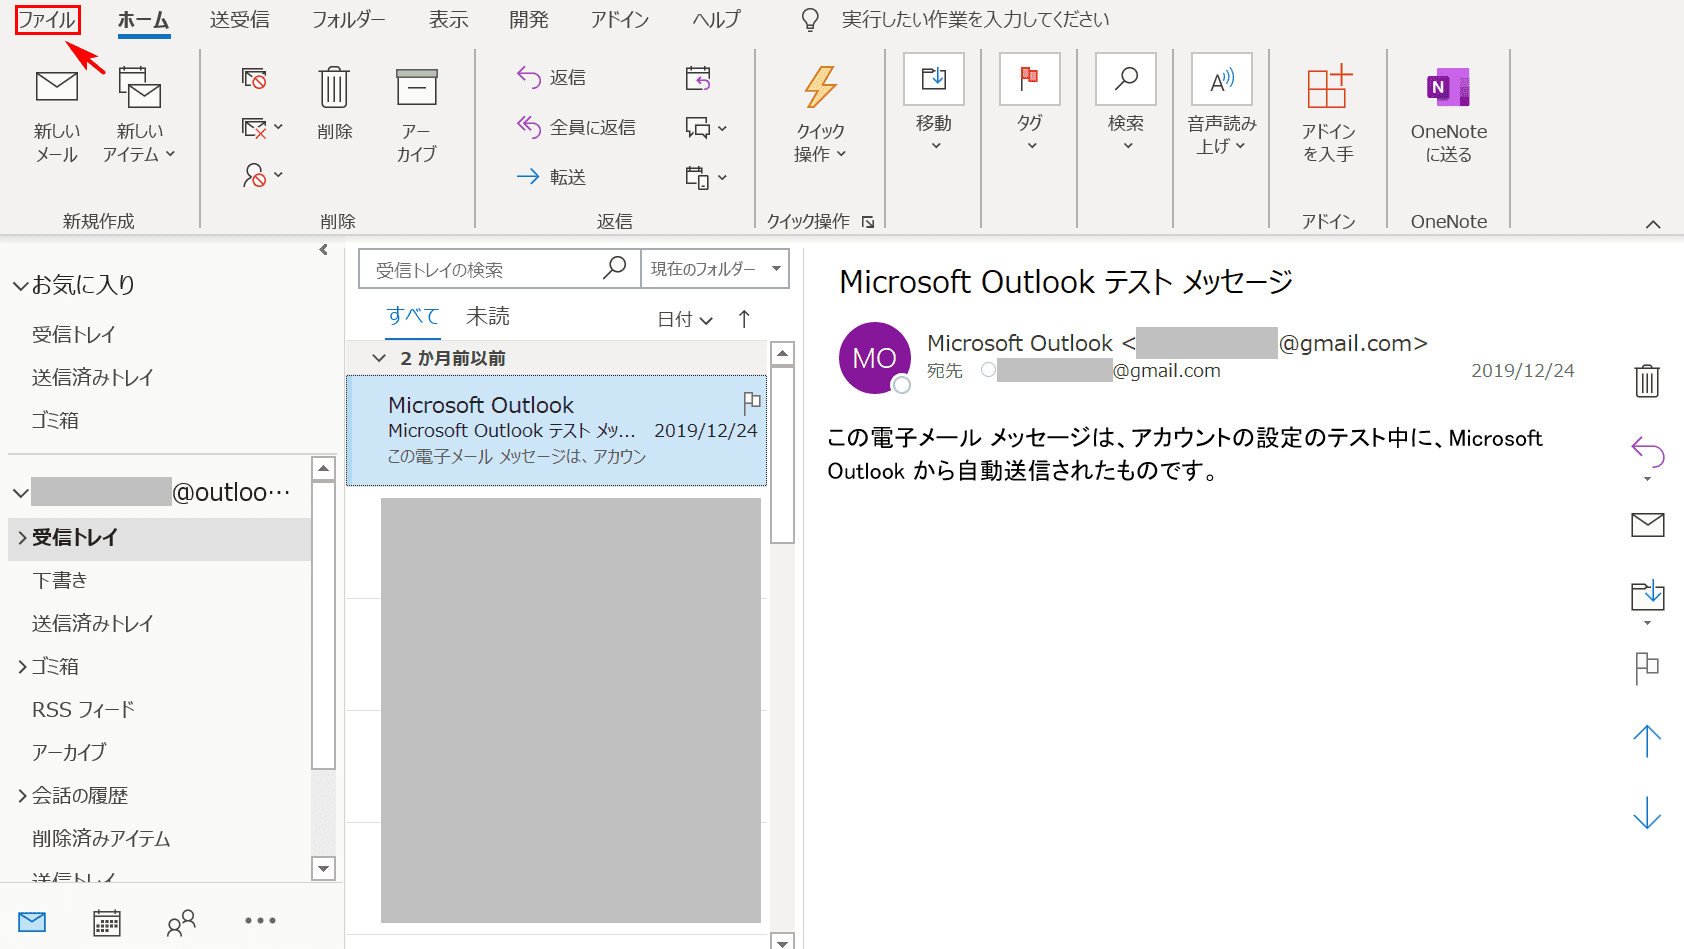The height and width of the screenshot is (949, 1684).
Task: Toggle sort order with the up arrow
Action: click(x=744, y=319)
